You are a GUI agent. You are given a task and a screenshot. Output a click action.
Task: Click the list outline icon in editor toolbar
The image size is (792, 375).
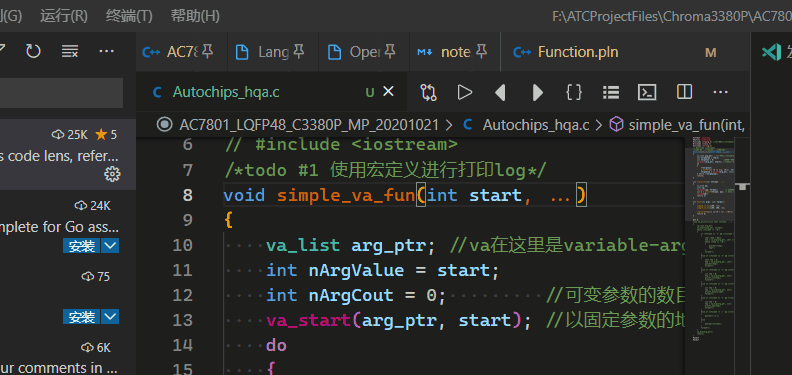tap(611, 92)
